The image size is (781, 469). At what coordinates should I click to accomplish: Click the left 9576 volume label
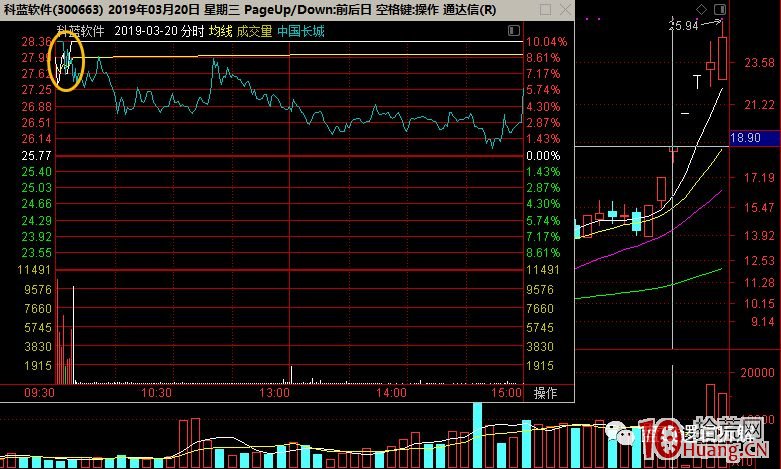pos(37,289)
